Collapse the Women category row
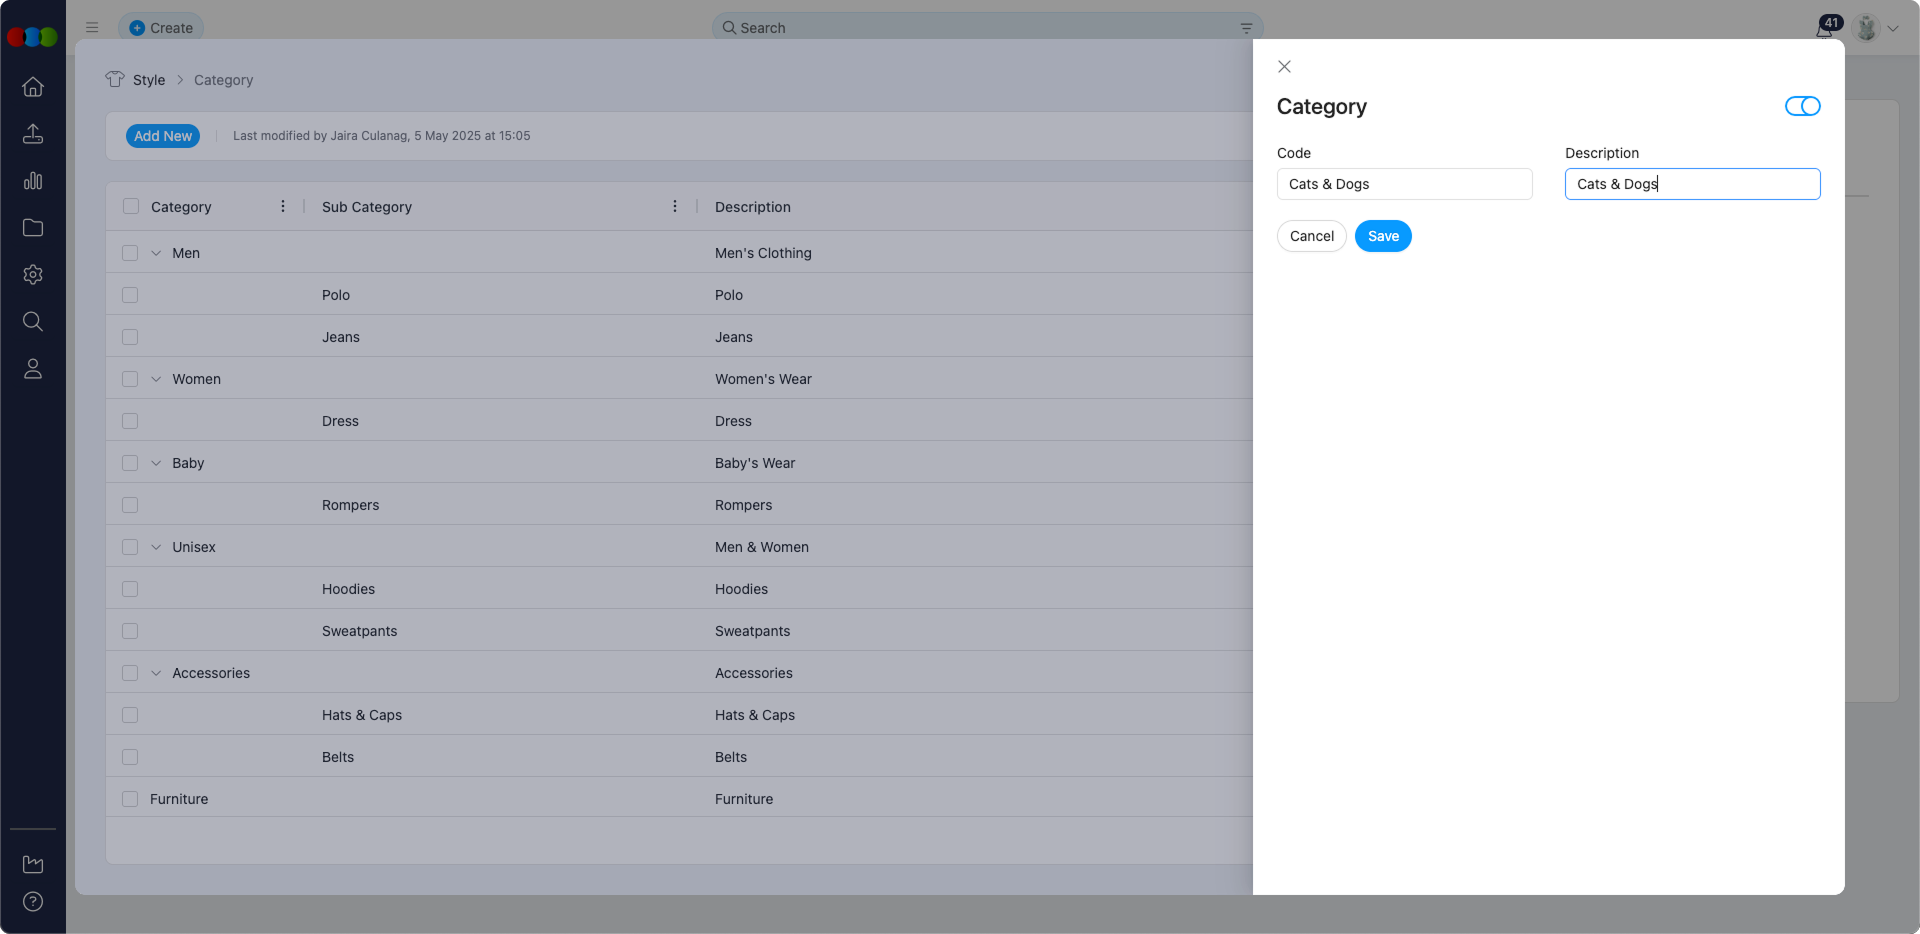Viewport: 1920px width, 934px height. point(156,379)
